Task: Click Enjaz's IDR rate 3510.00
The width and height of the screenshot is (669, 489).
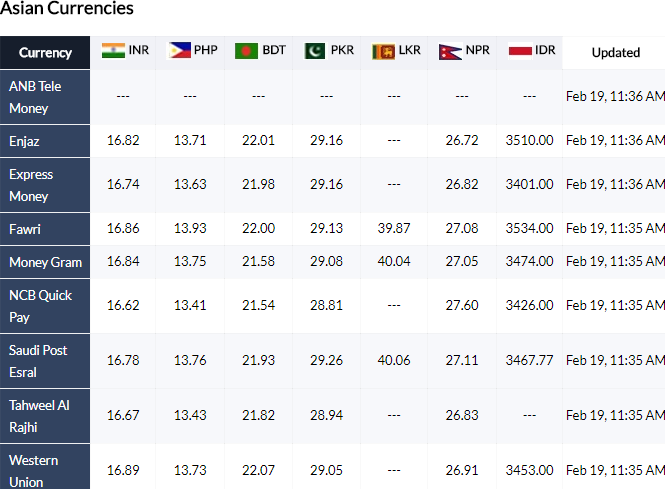Action: (529, 140)
